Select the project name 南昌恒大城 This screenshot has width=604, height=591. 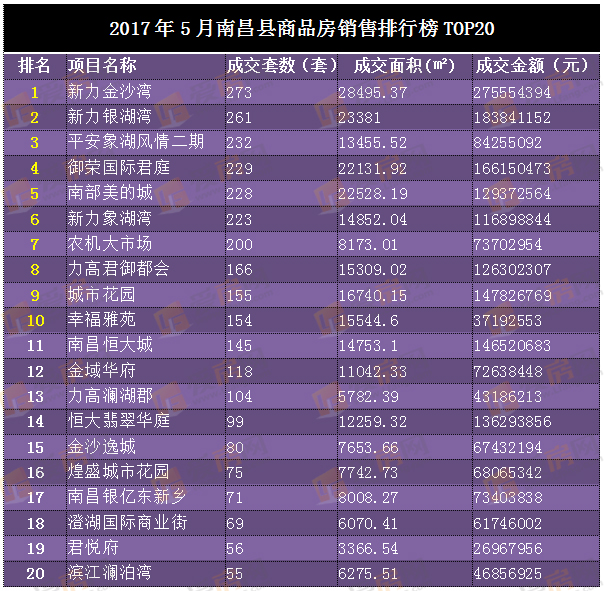coord(110,345)
